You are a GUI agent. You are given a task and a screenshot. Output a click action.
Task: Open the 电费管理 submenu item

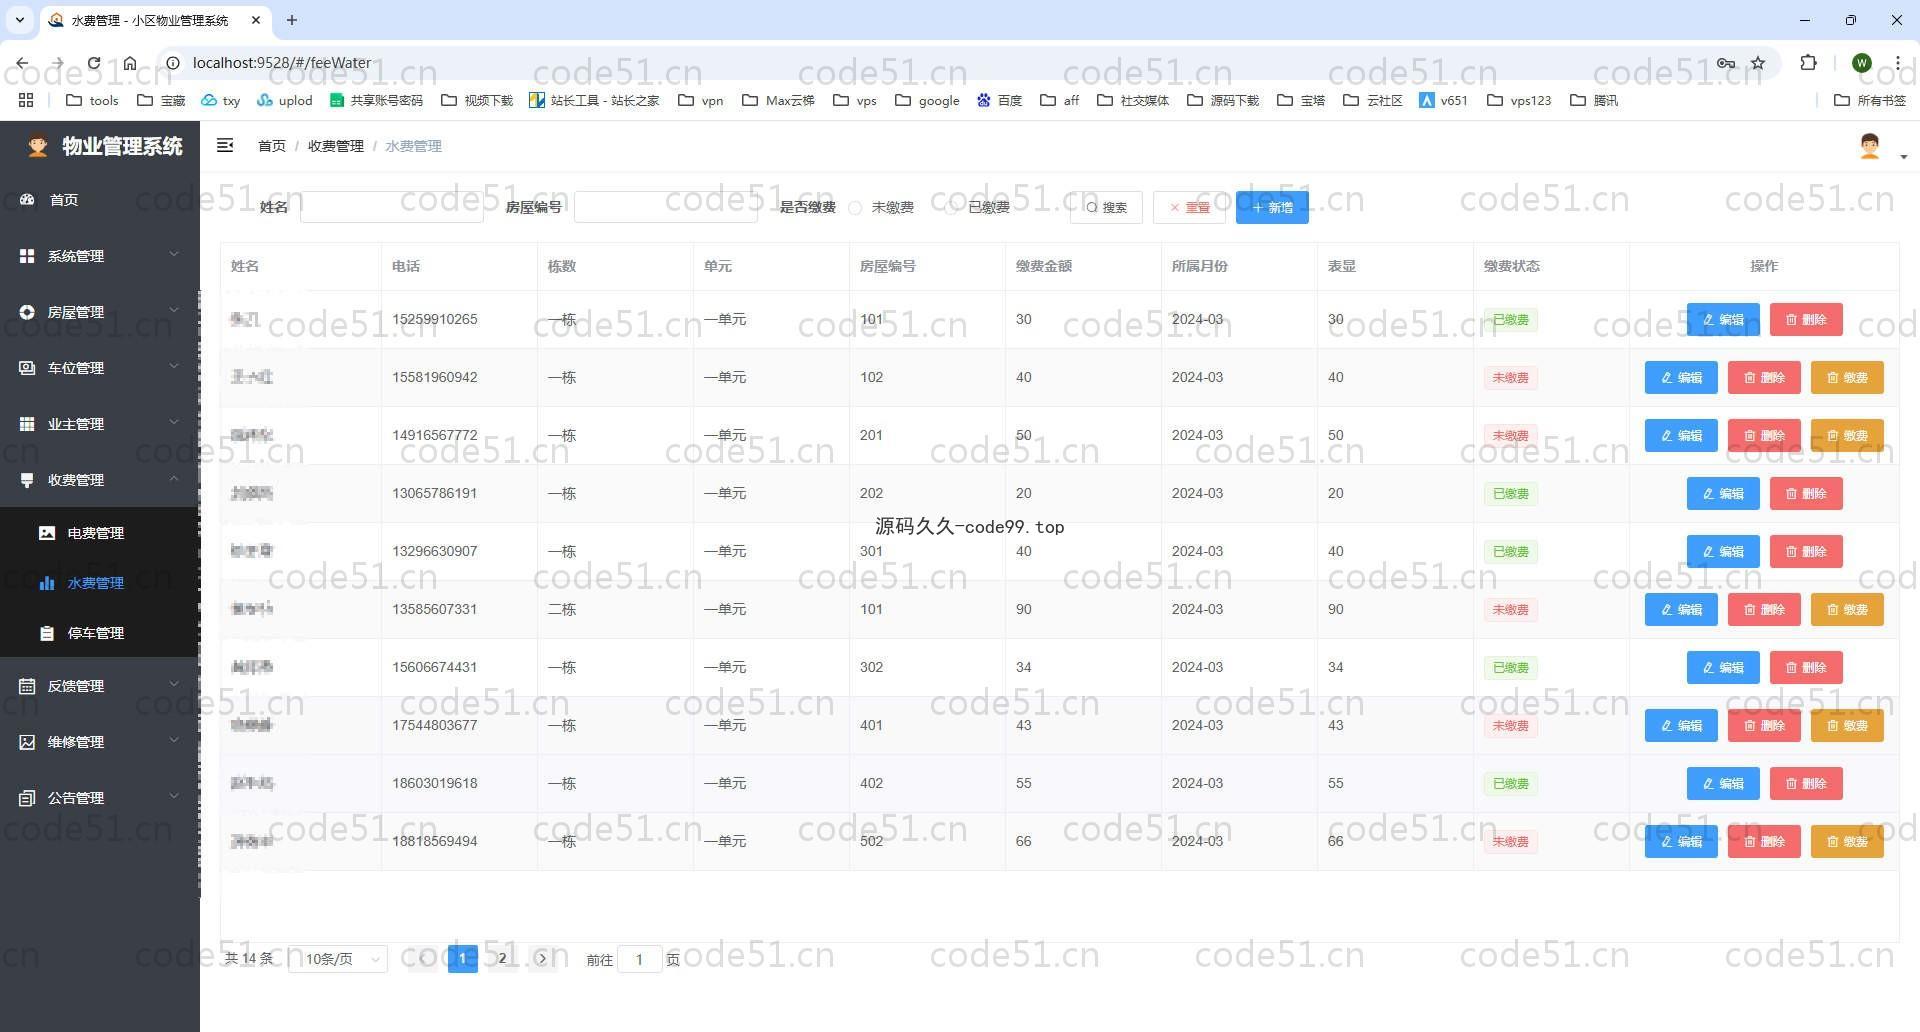96,533
